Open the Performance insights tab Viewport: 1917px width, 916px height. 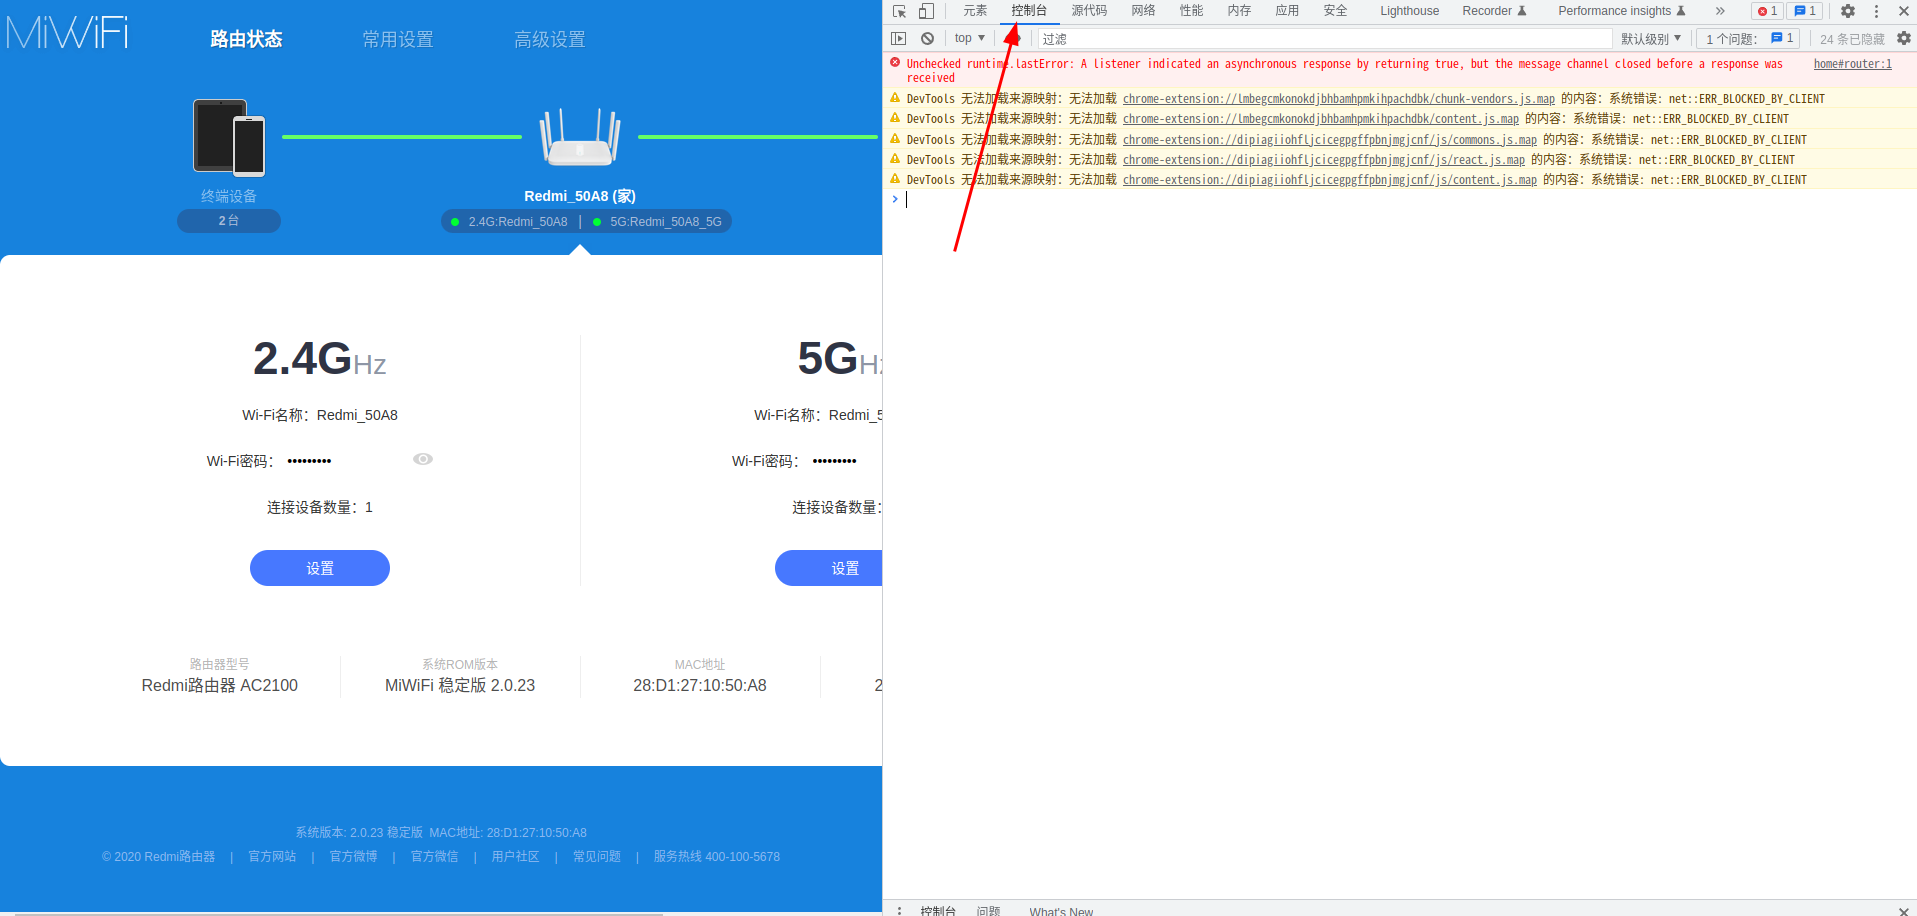click(1621, 11)
